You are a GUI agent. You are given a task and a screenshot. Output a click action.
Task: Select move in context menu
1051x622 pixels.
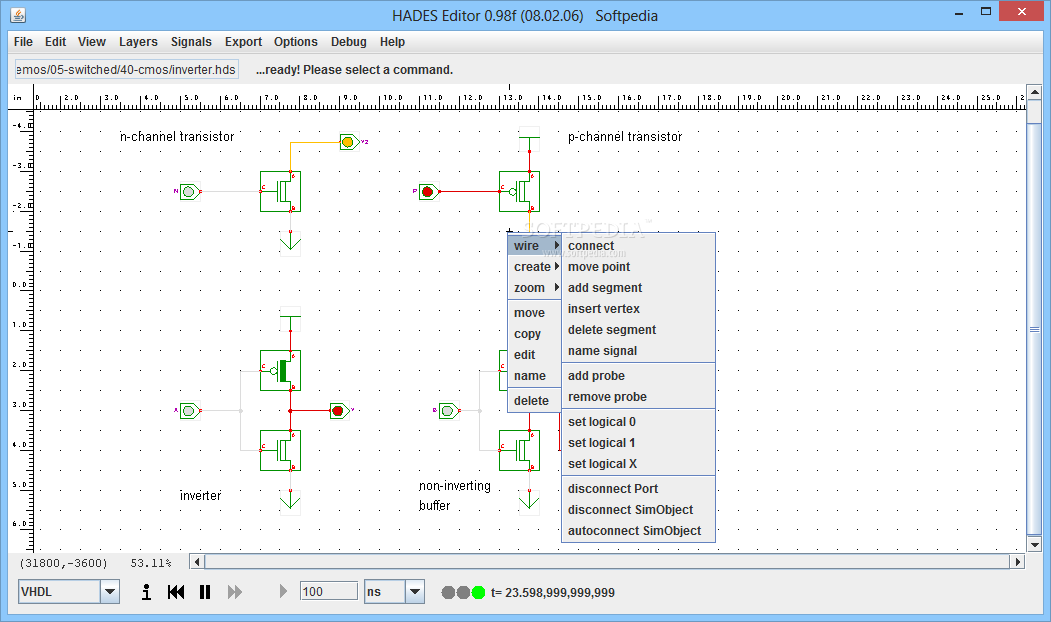[534, 313]
